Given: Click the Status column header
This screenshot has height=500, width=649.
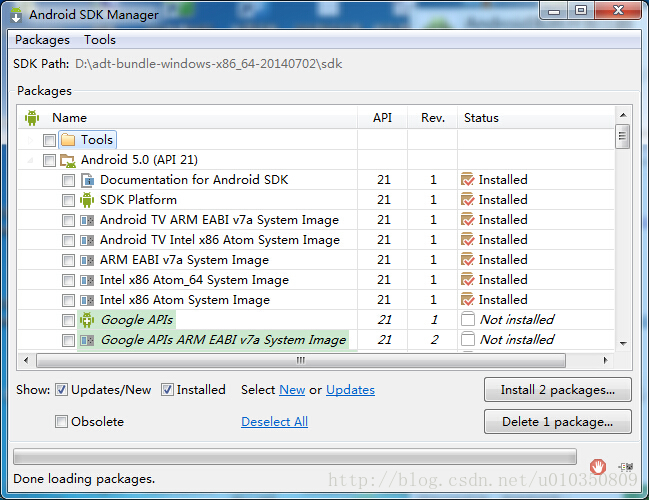Looking at the screenshot, I should click(x=536, y=118).
